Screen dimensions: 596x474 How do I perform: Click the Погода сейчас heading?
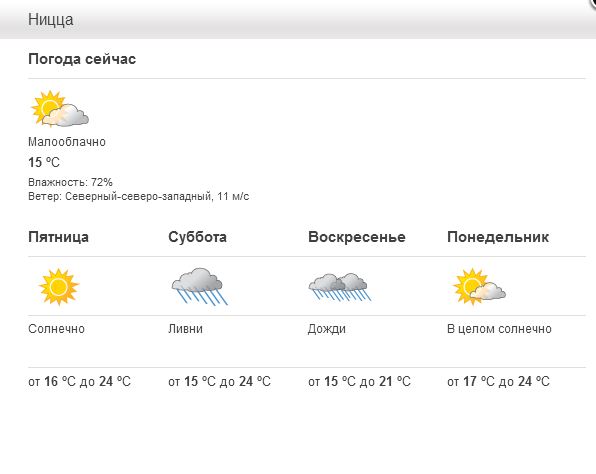tap(82, 59)
